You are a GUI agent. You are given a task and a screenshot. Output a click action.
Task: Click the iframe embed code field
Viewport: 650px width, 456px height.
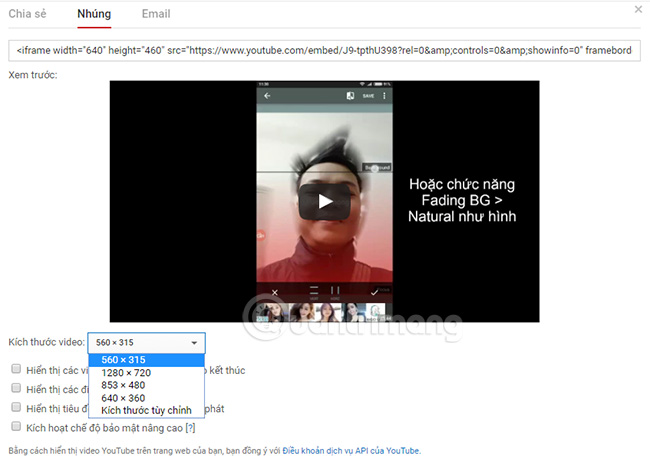click(x=324, y=51)
